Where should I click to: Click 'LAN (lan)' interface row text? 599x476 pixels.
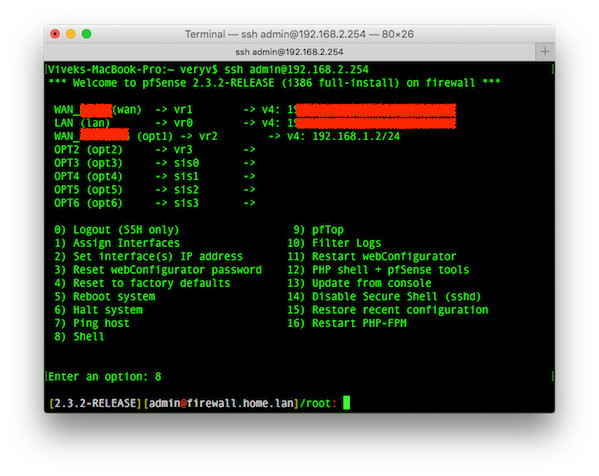[x=82, y=123]
